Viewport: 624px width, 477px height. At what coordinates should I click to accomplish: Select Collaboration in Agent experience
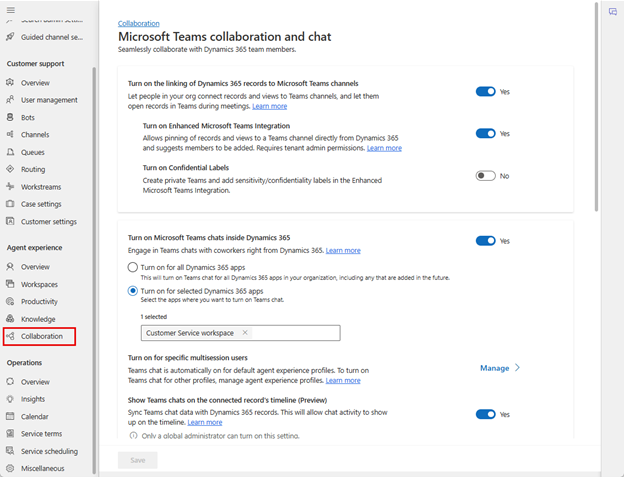click(x=39, y=336)
